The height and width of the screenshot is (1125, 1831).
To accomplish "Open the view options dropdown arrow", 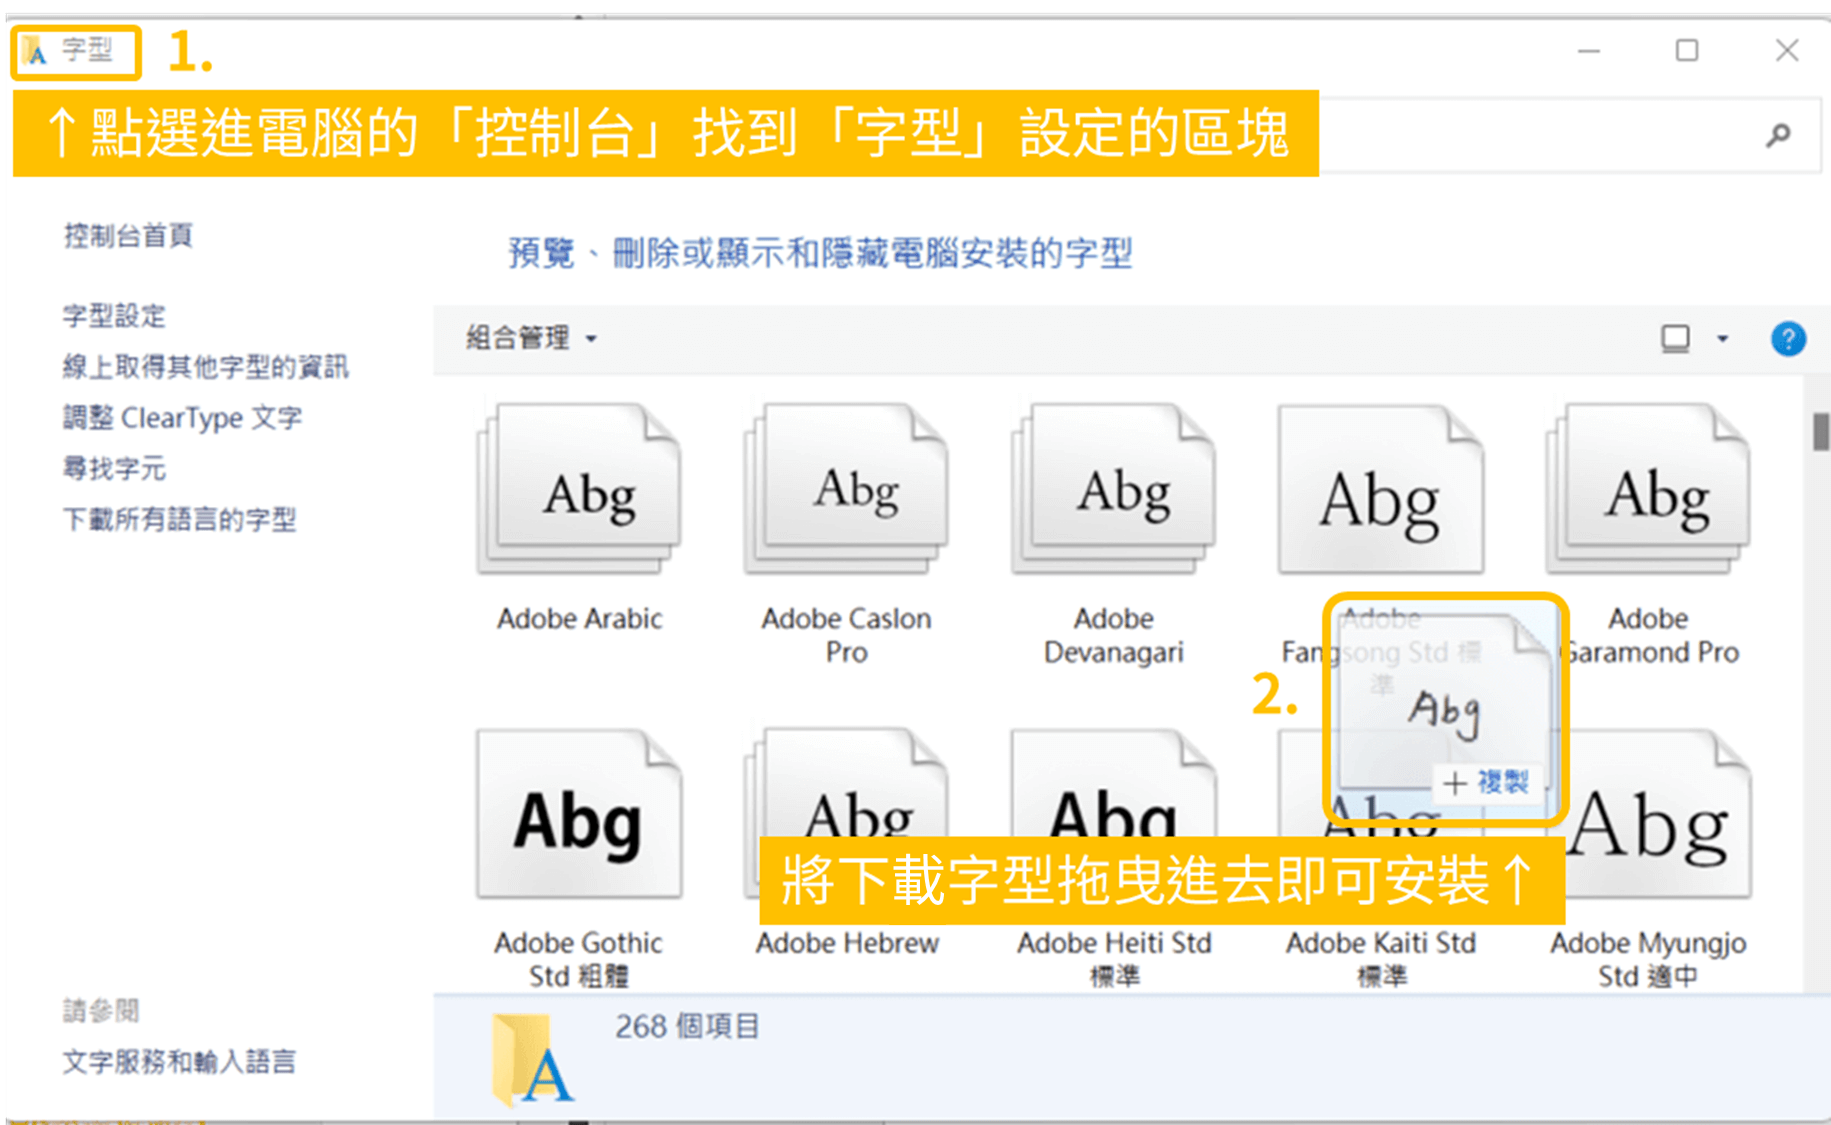I will pos(1723,339).
